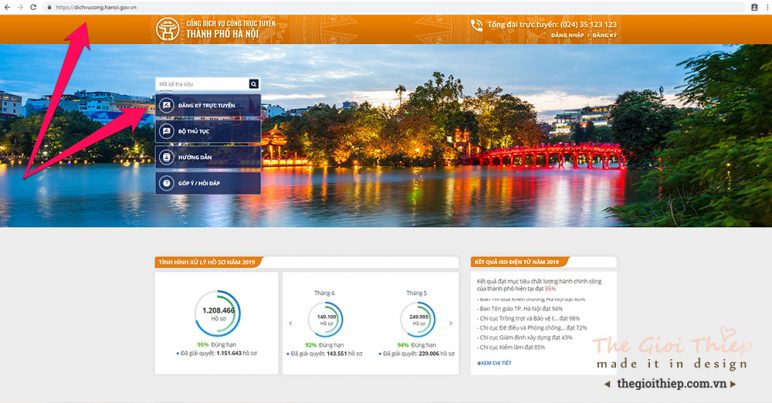Click the Đăng ký trực tuyến circle icon

pyautogui.click(x=166, y=105)
